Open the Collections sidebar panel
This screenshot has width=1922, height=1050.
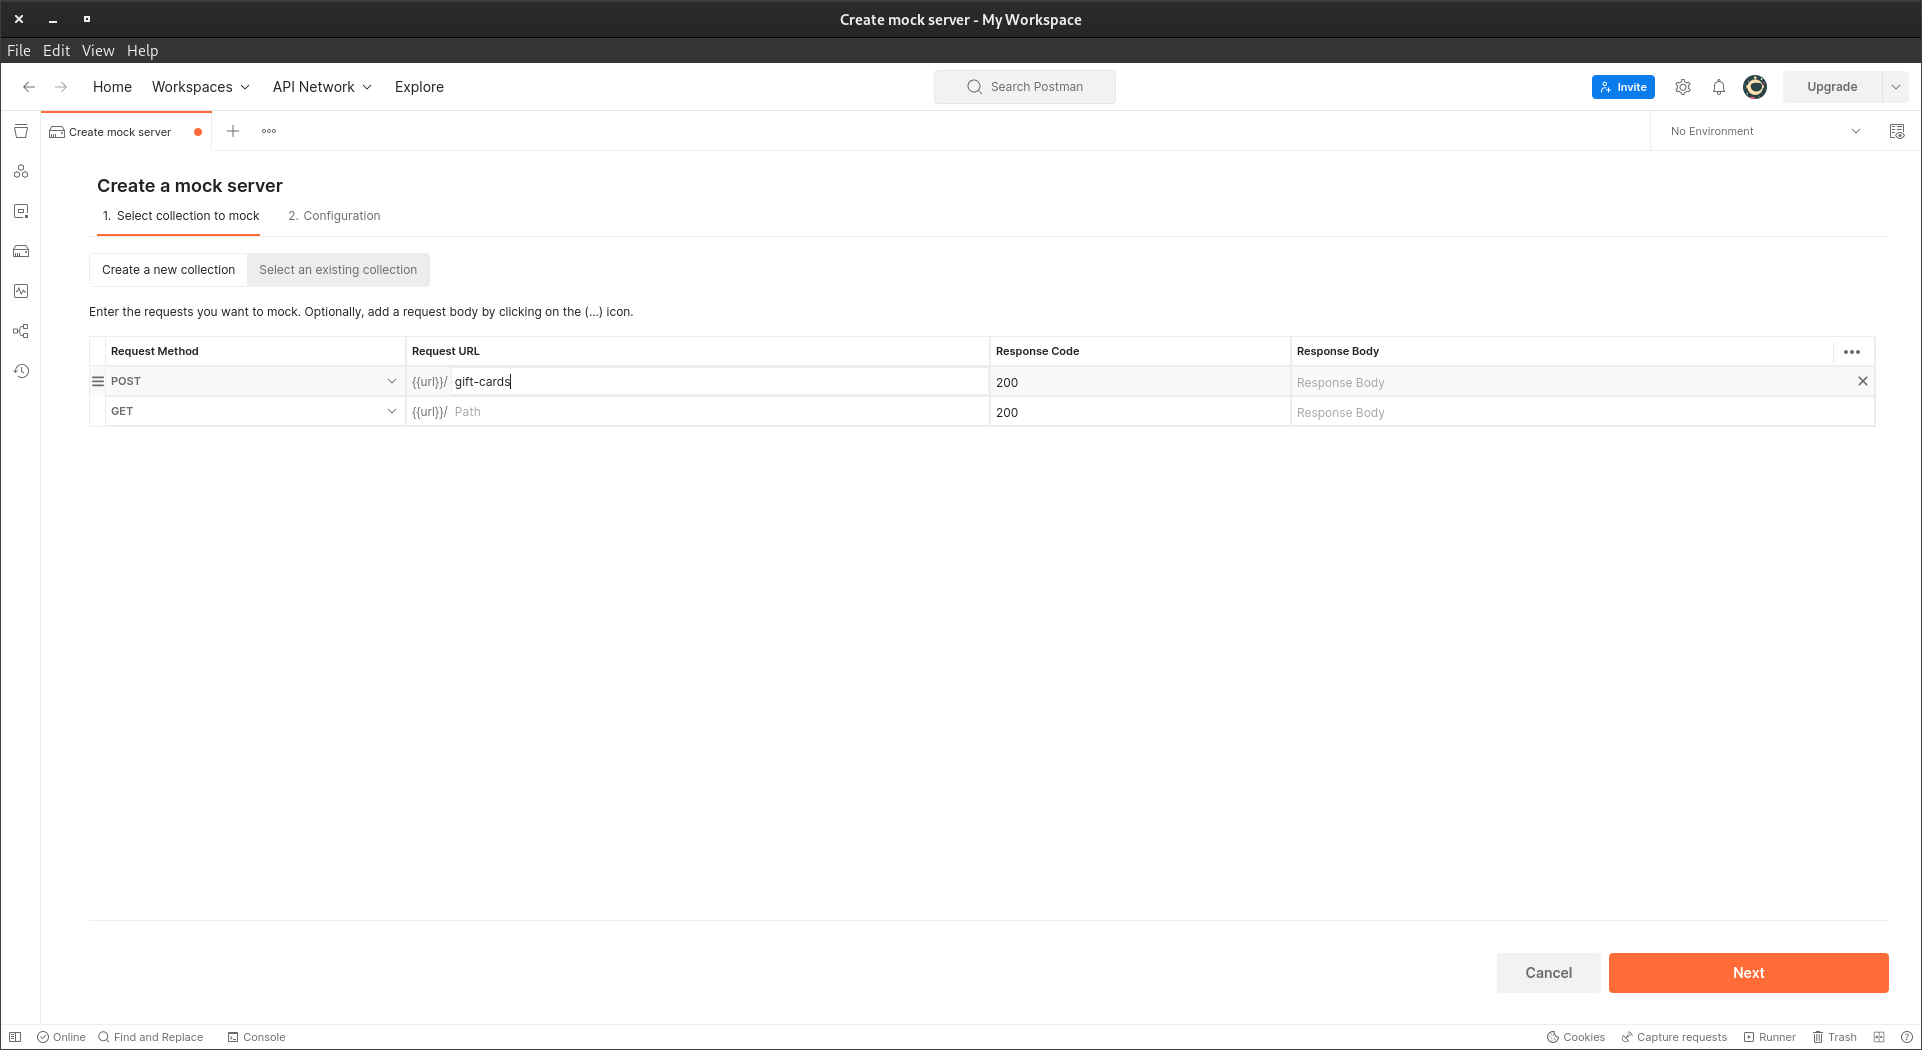(x=21, y=131)
